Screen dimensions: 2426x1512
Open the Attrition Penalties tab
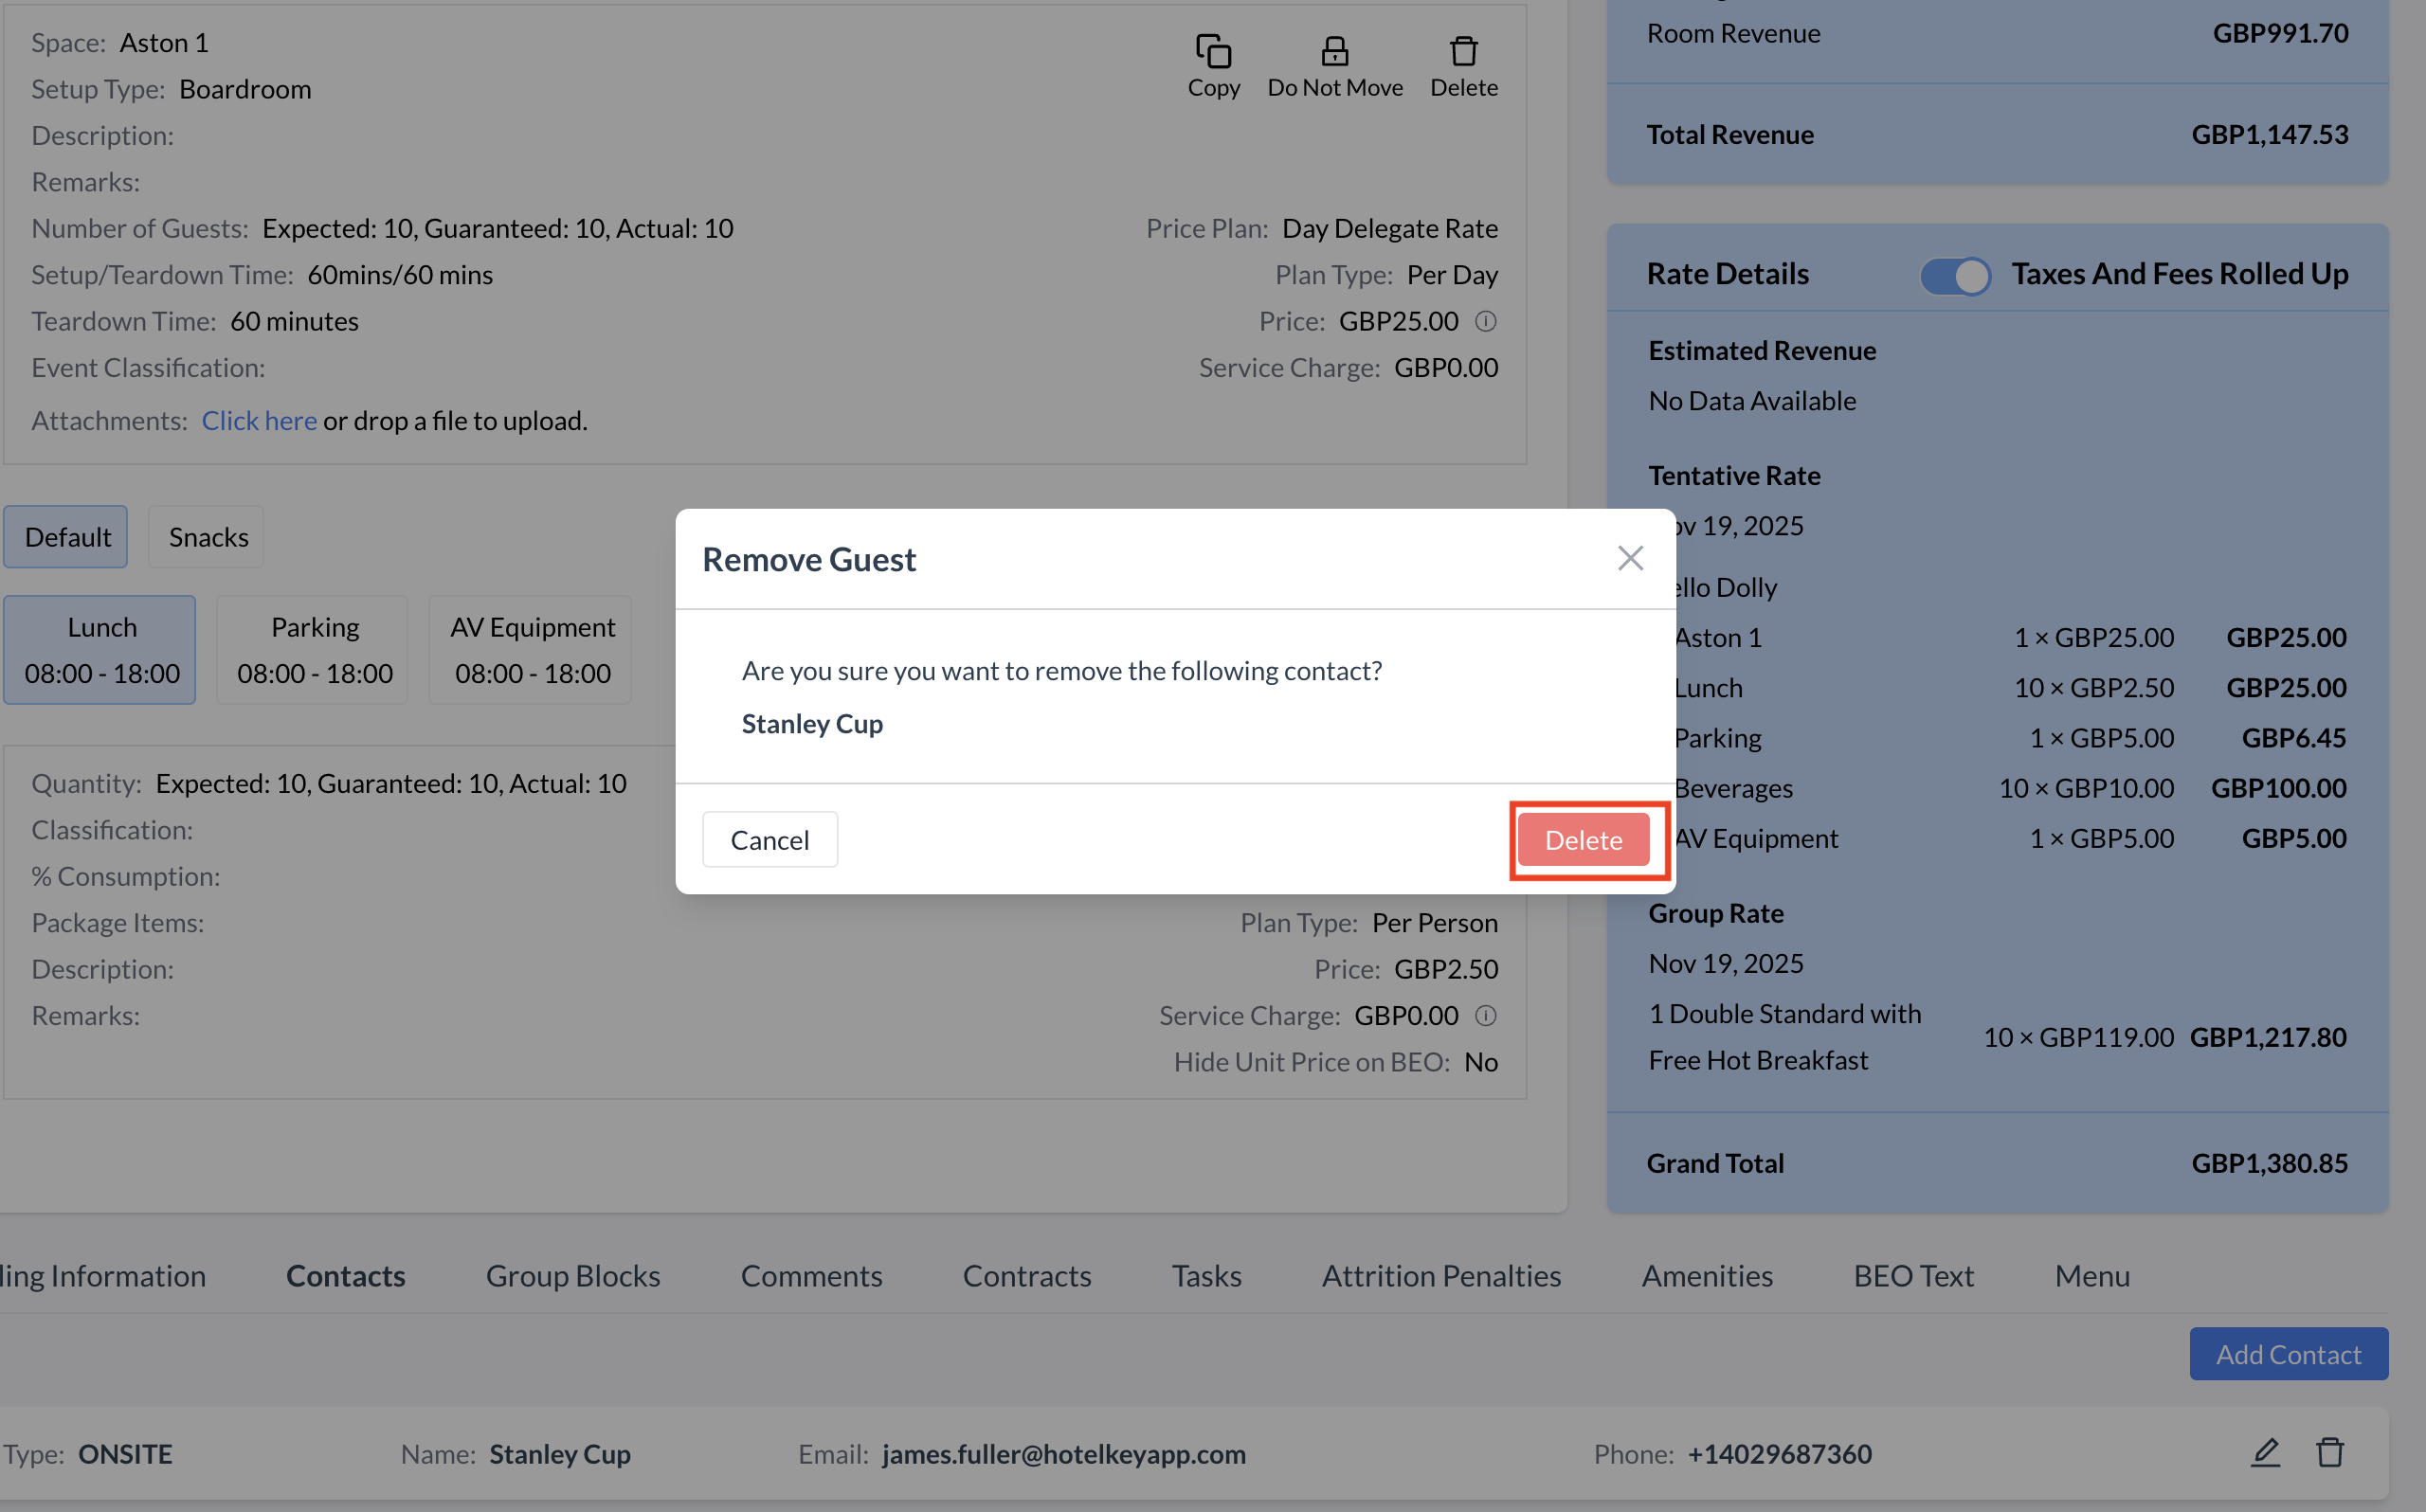[x=1441, y=1276]
